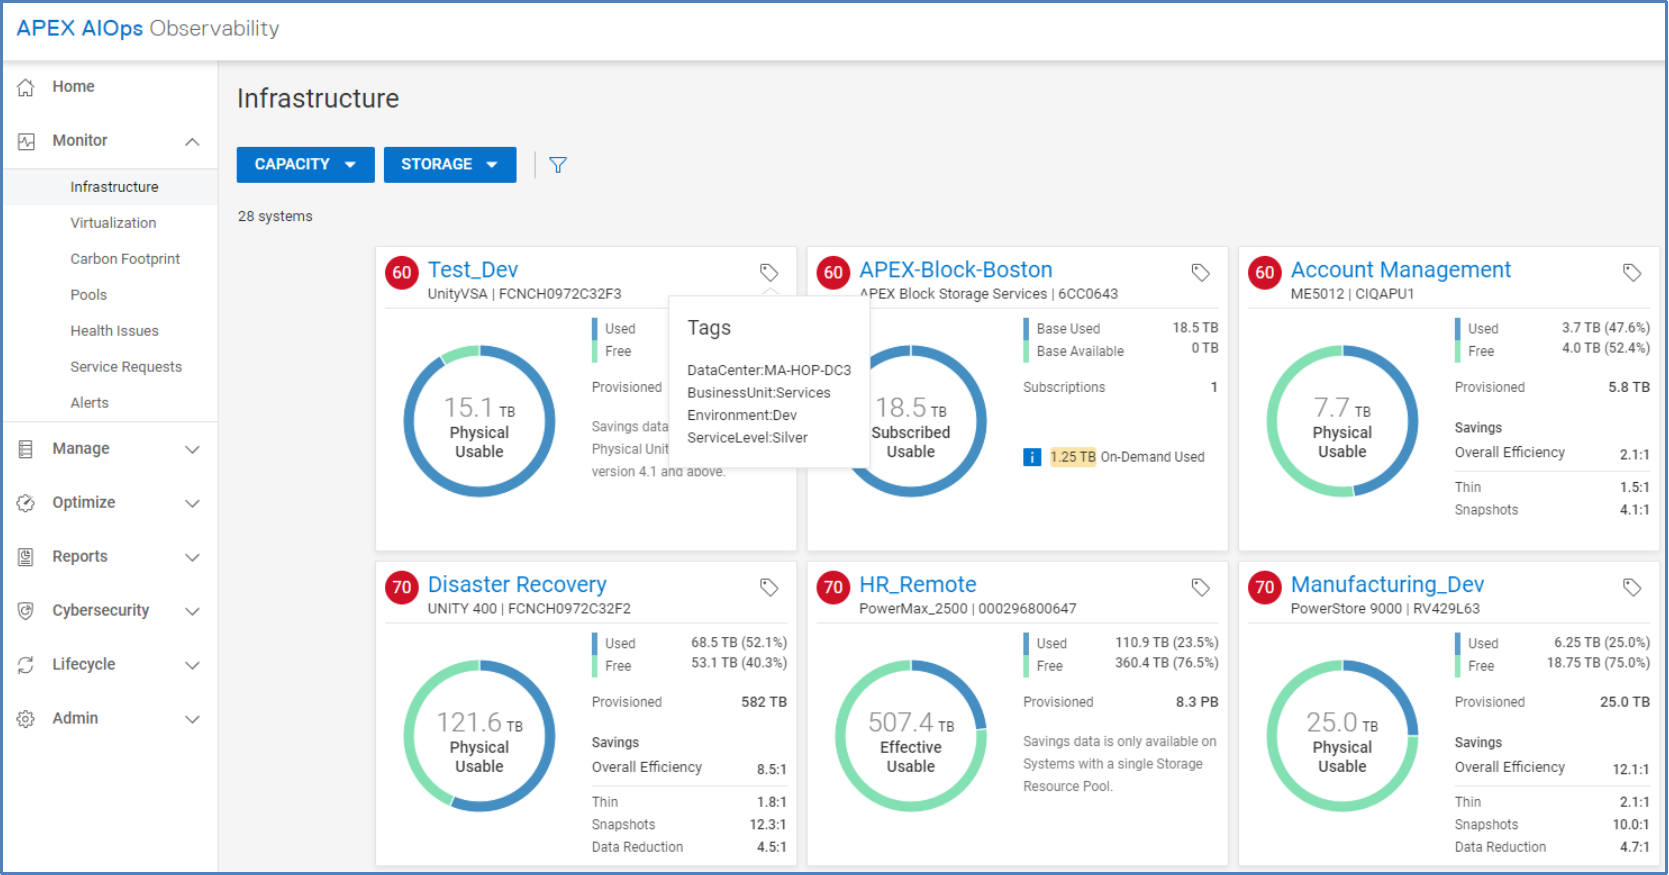Screen dimensions: 1669x875
Task: Expand the Manage section chevron
Action: tap(192, 450)
